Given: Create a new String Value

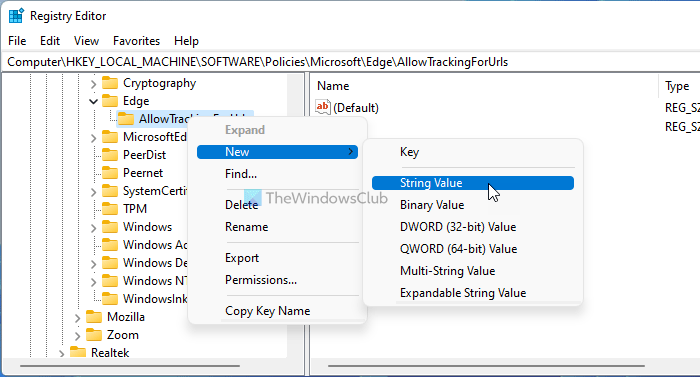Looking at the screenshot, I should [473, 183].
